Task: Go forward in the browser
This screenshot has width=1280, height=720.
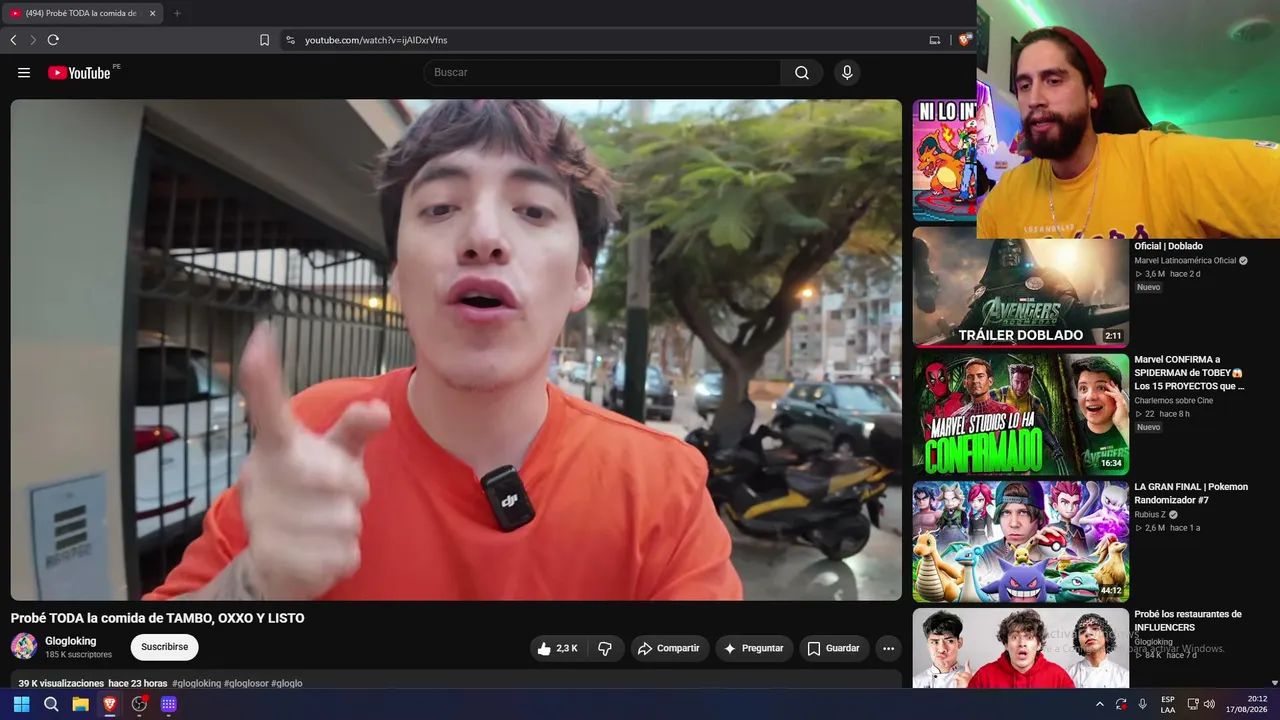Action: pyautogui.click(x=33, y=40)
